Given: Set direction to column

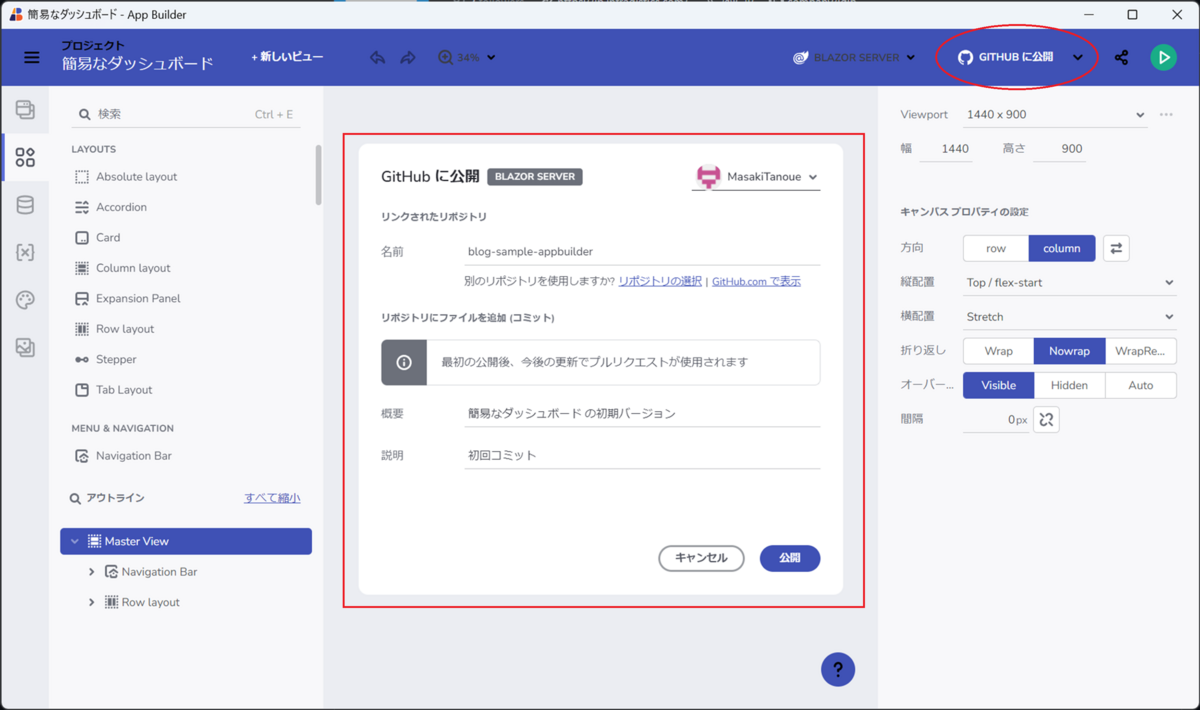Looking at the screenshot, I should [x=1062, y=248].
